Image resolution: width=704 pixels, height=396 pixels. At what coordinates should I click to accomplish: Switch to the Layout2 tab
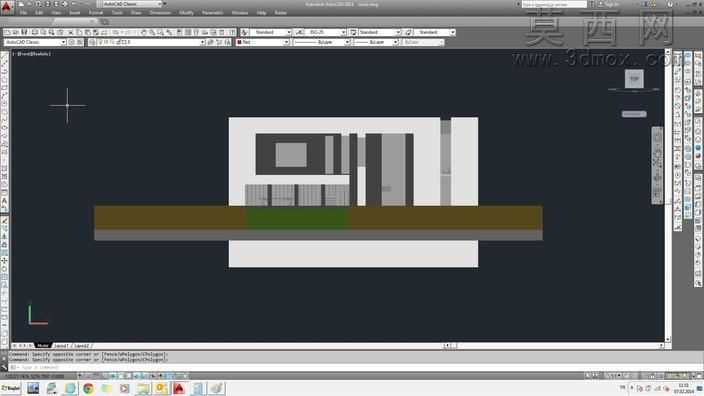coord(82,346)
